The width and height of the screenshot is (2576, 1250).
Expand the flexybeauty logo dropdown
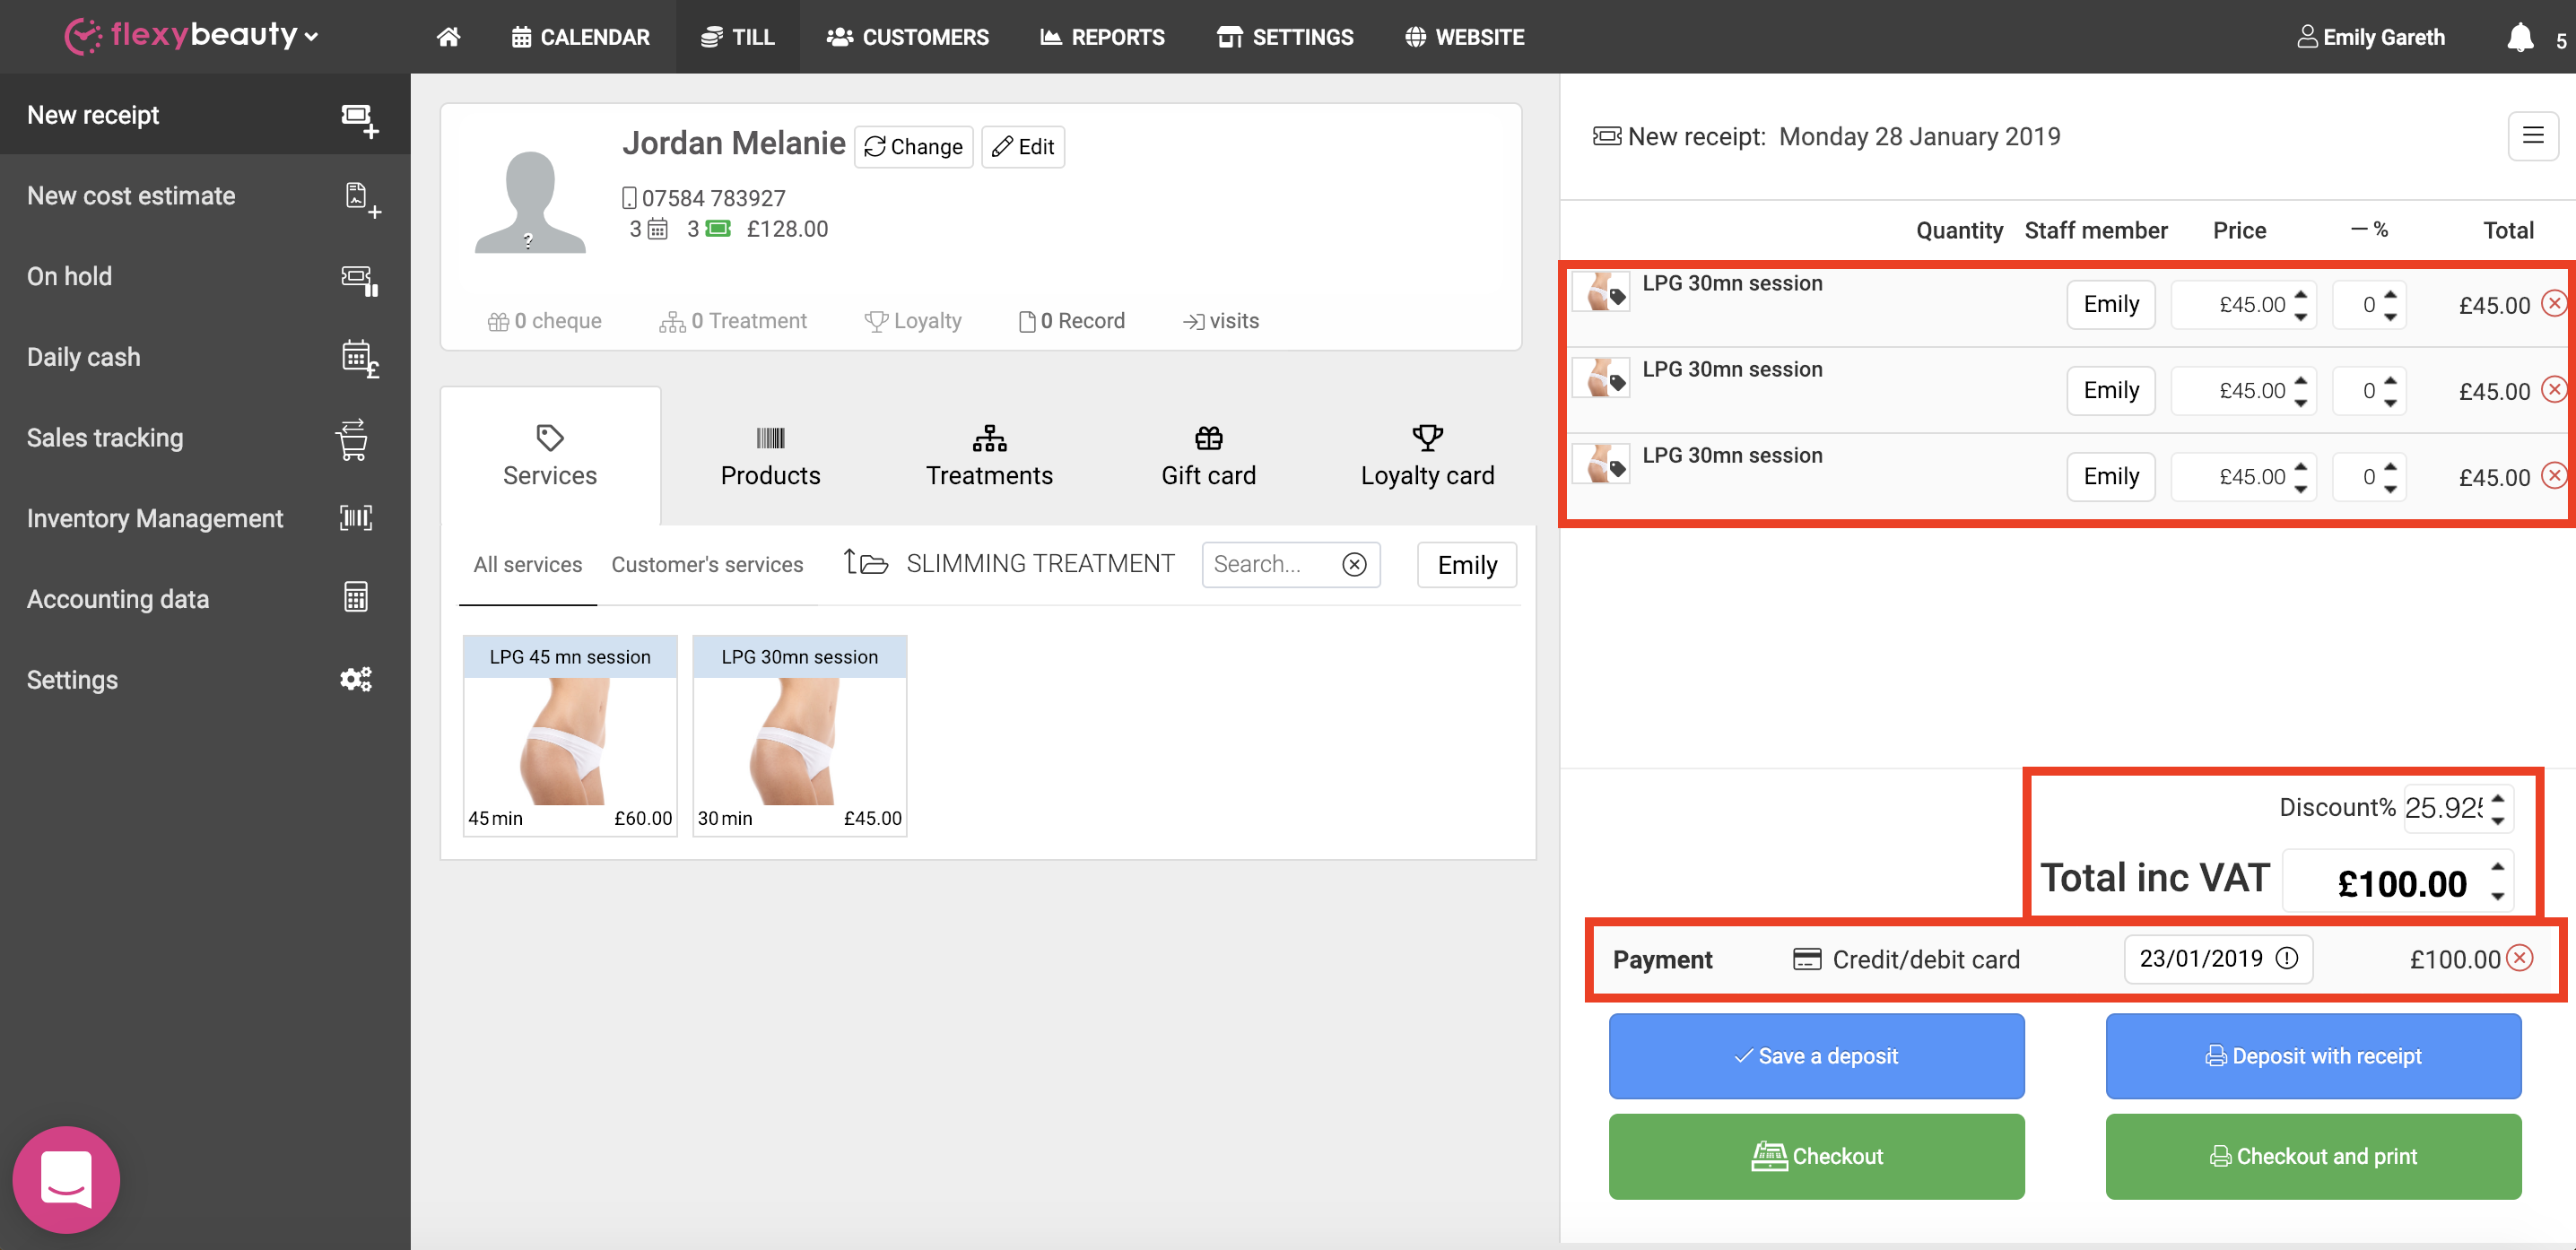pyautogui.click(x=311, y=36)
